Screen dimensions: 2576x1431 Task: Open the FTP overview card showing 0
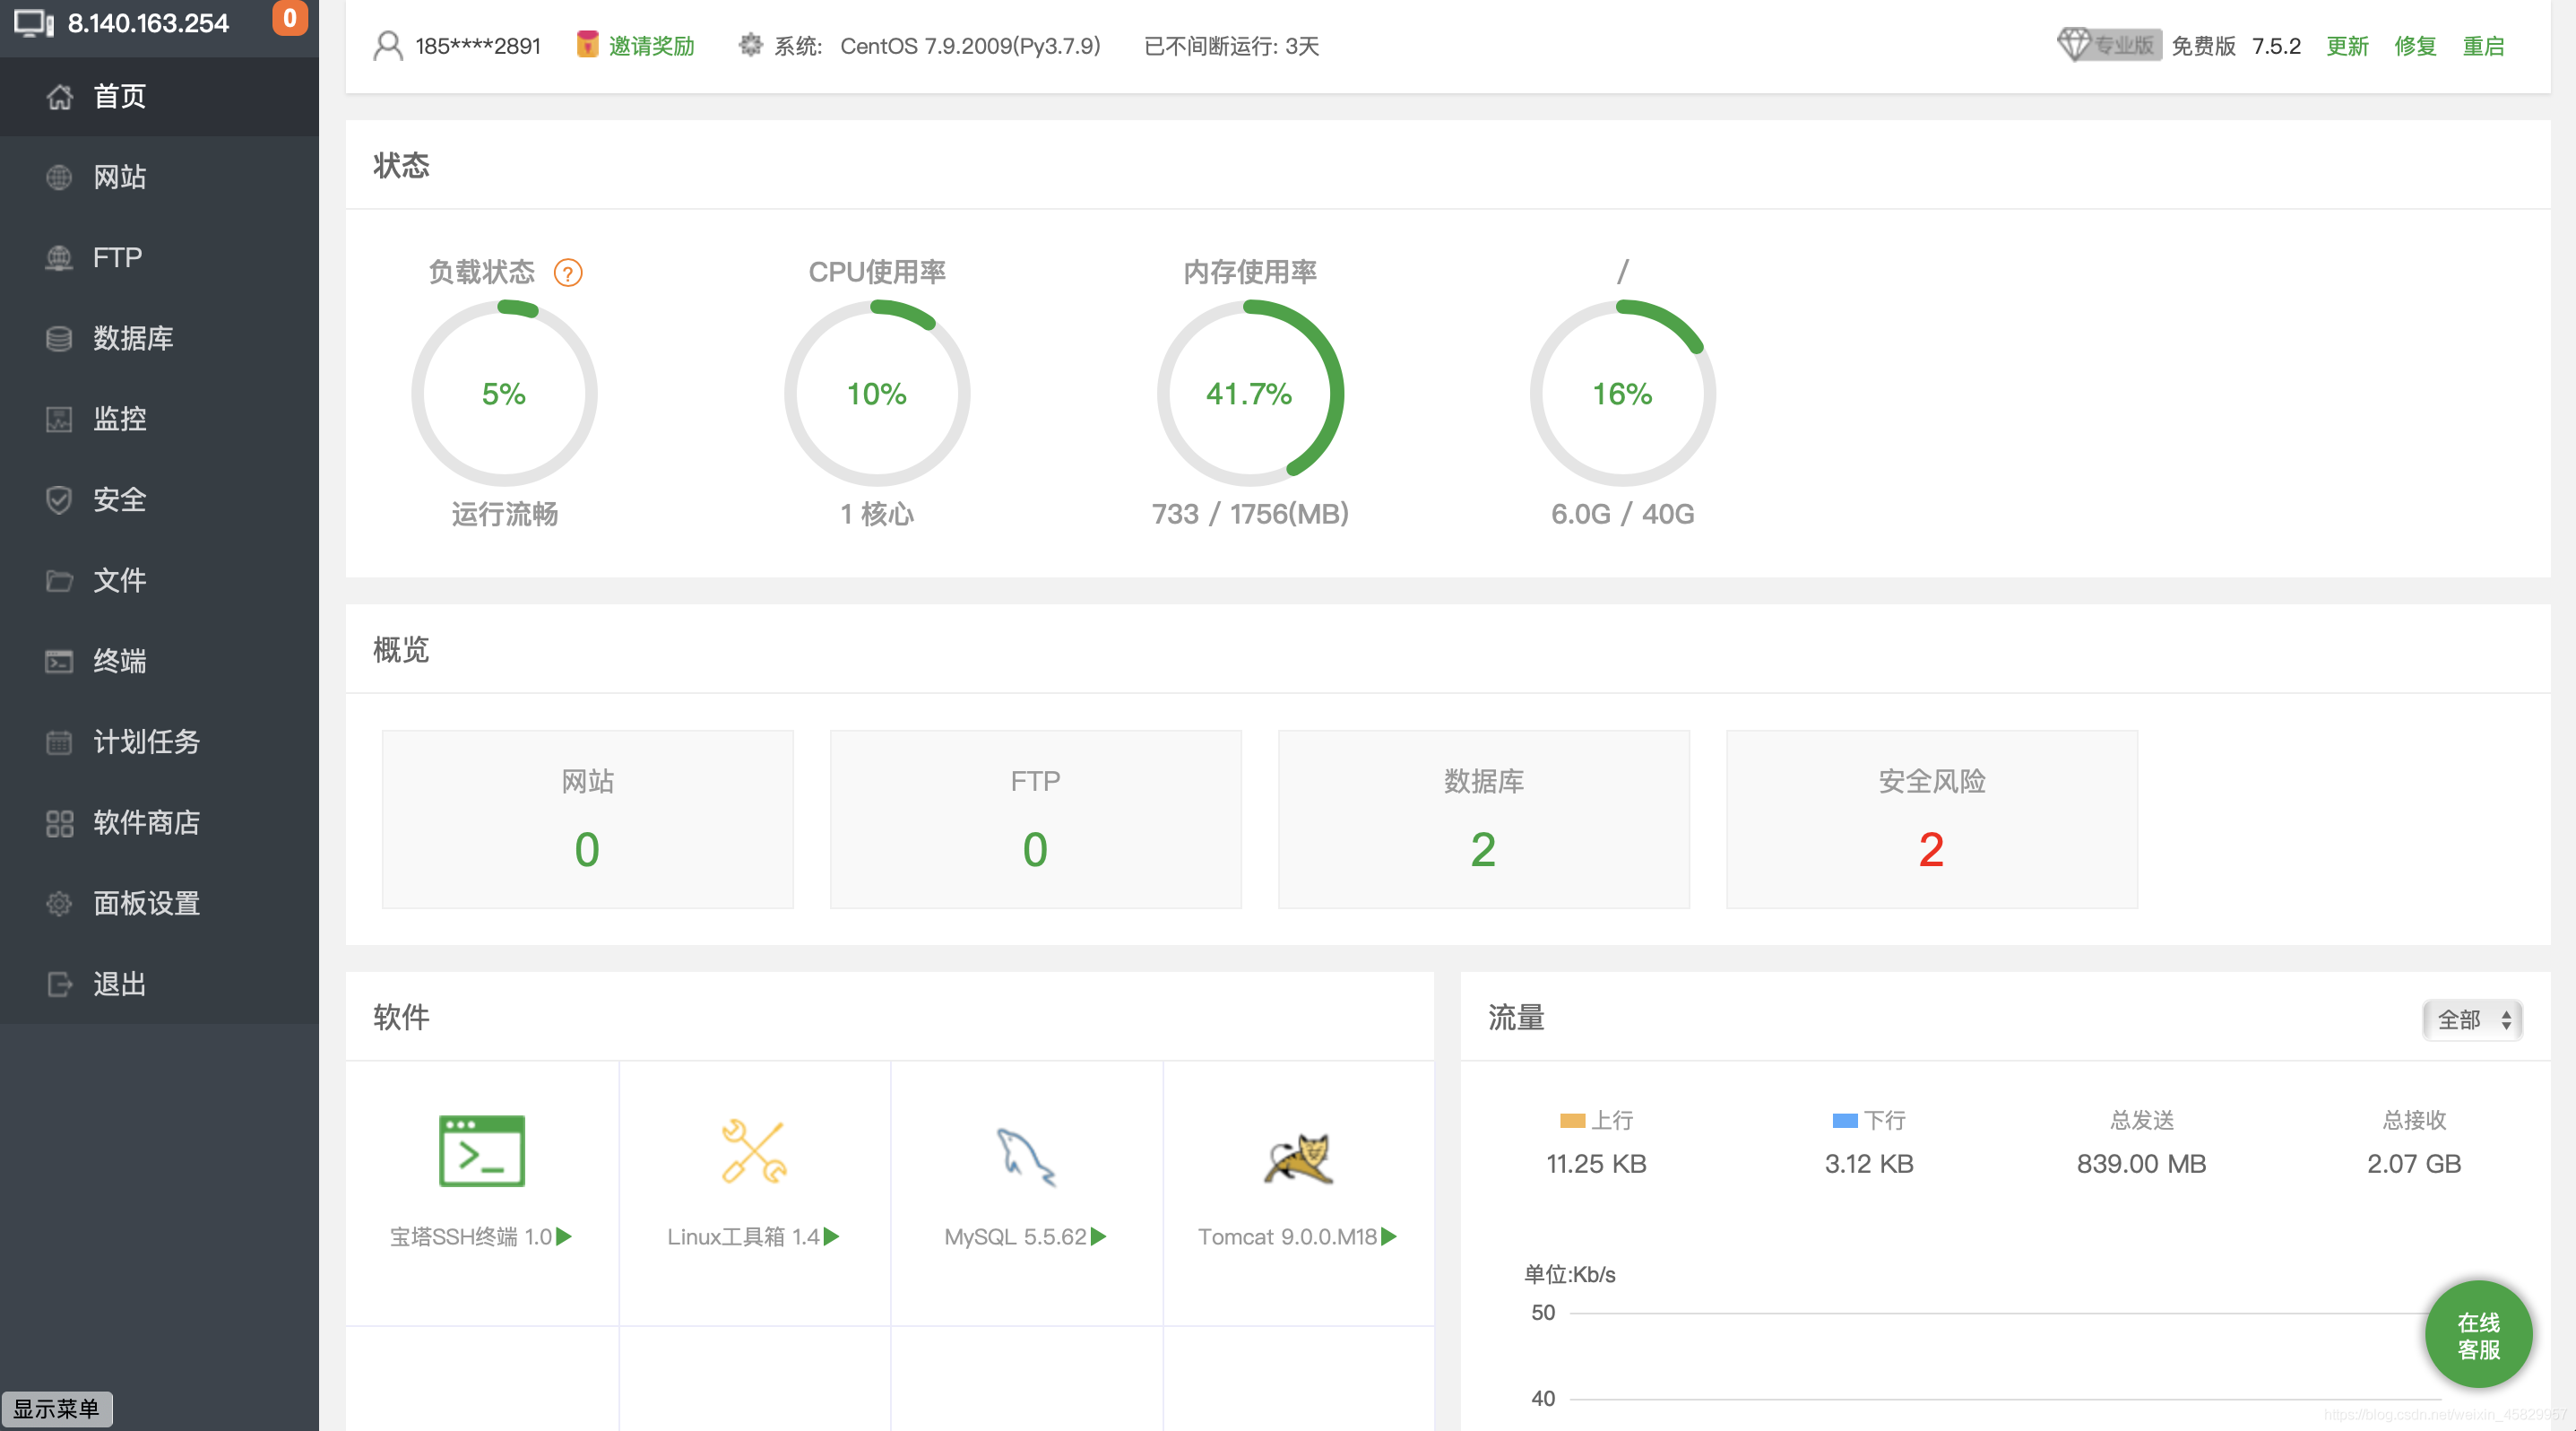[1036, 819]
